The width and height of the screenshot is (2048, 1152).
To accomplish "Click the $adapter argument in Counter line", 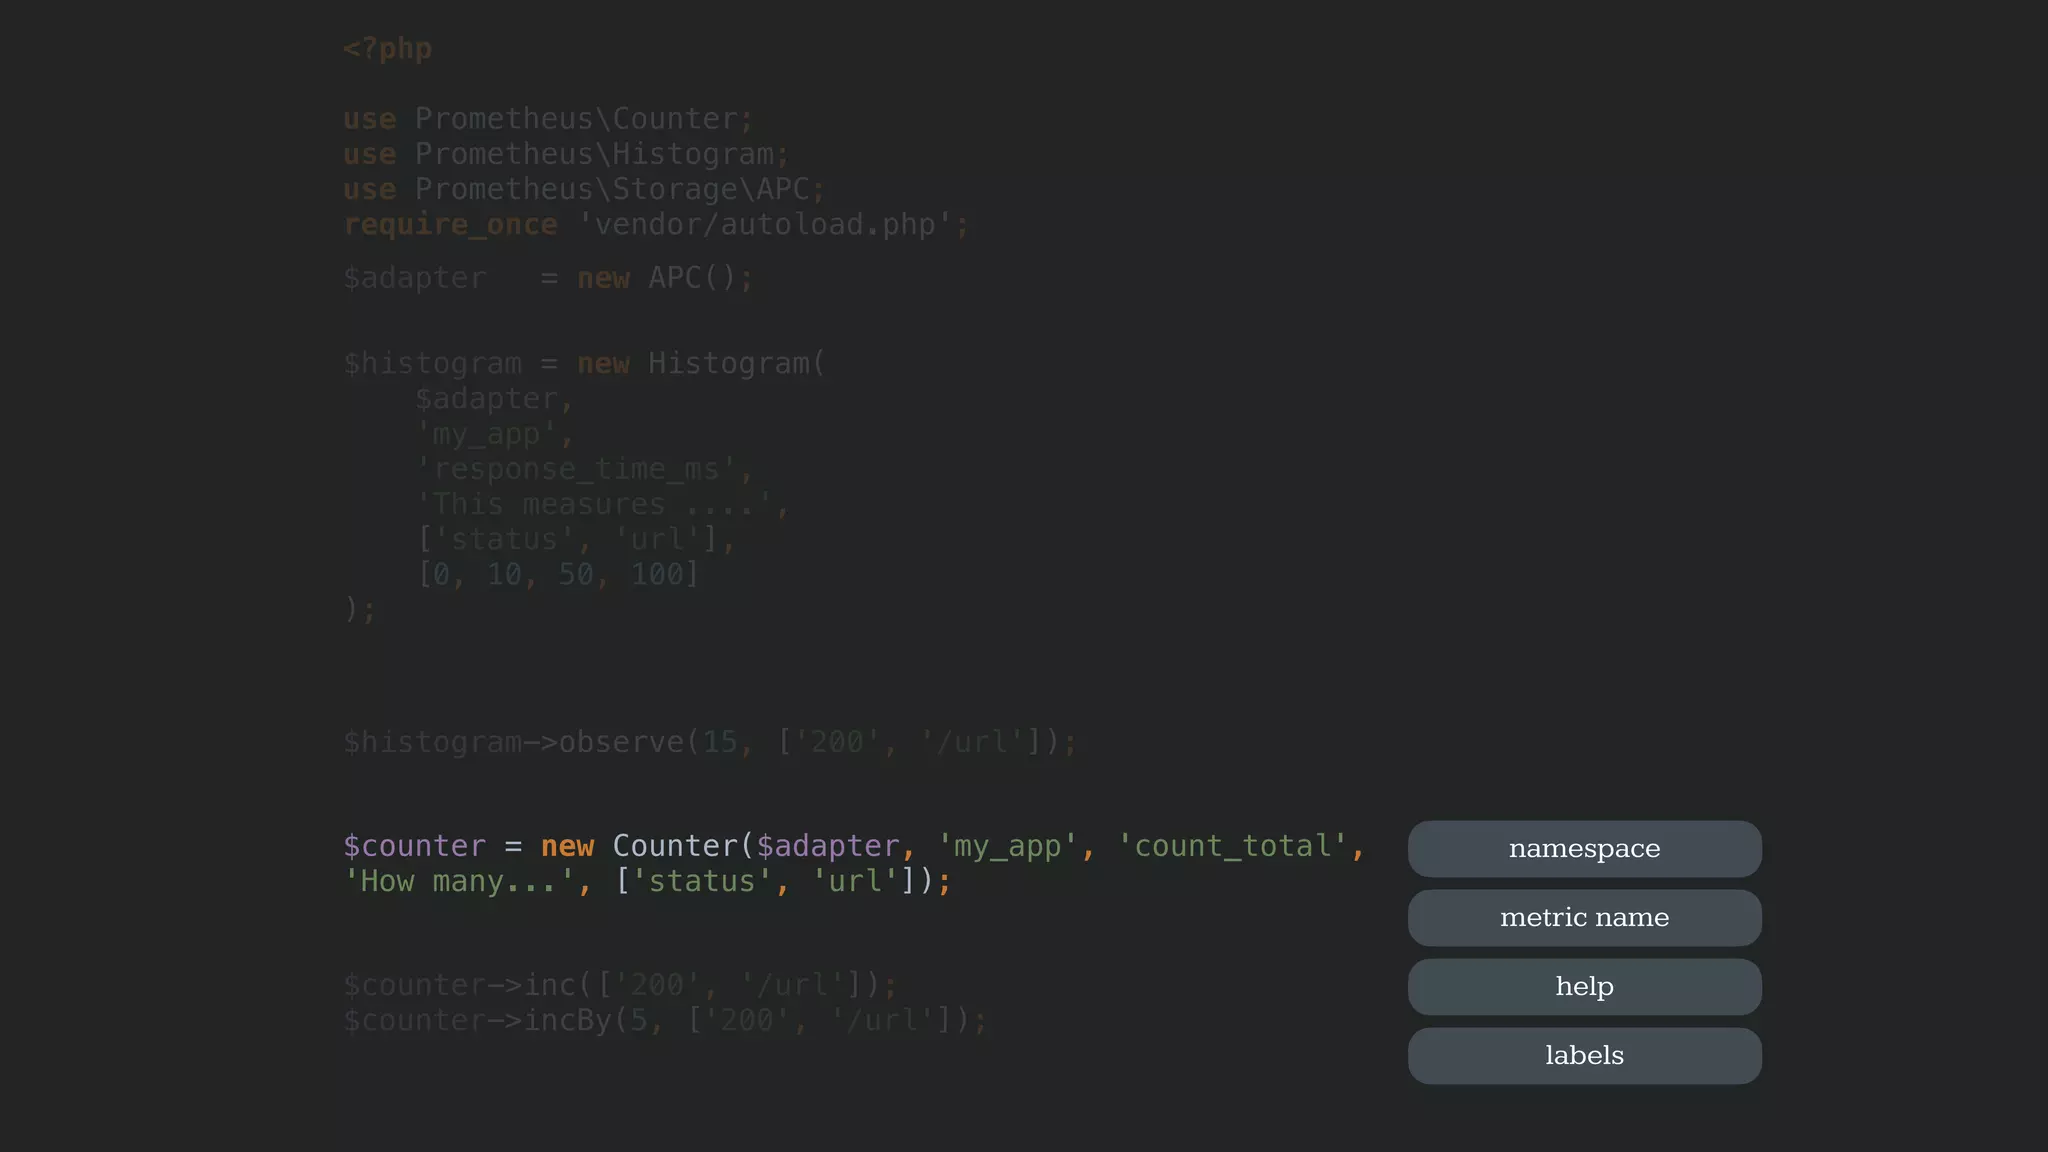I will [x=828, y=846].
